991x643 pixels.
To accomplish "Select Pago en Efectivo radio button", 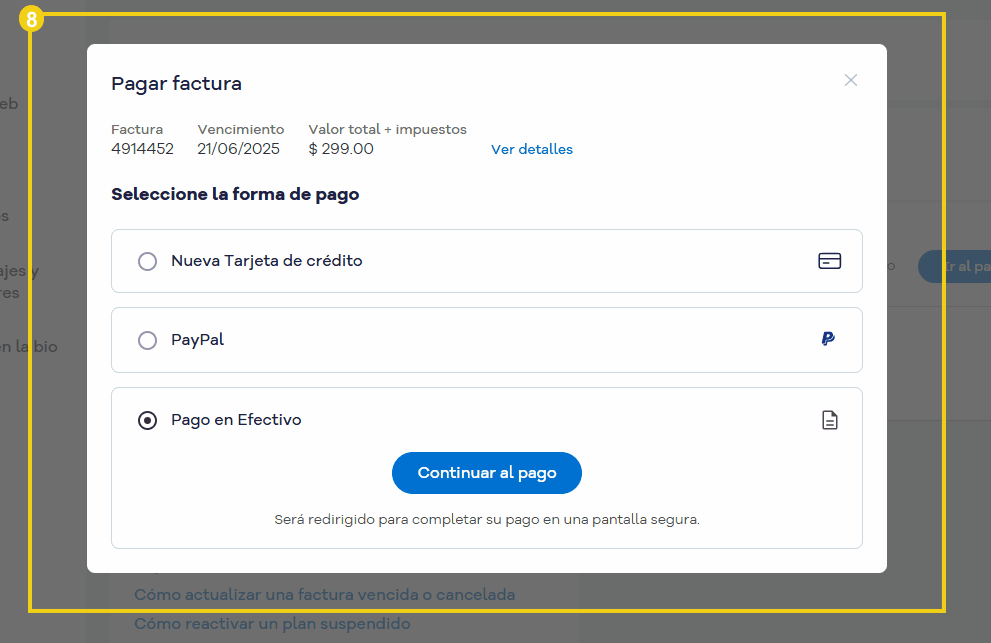I will pos(147,420).
